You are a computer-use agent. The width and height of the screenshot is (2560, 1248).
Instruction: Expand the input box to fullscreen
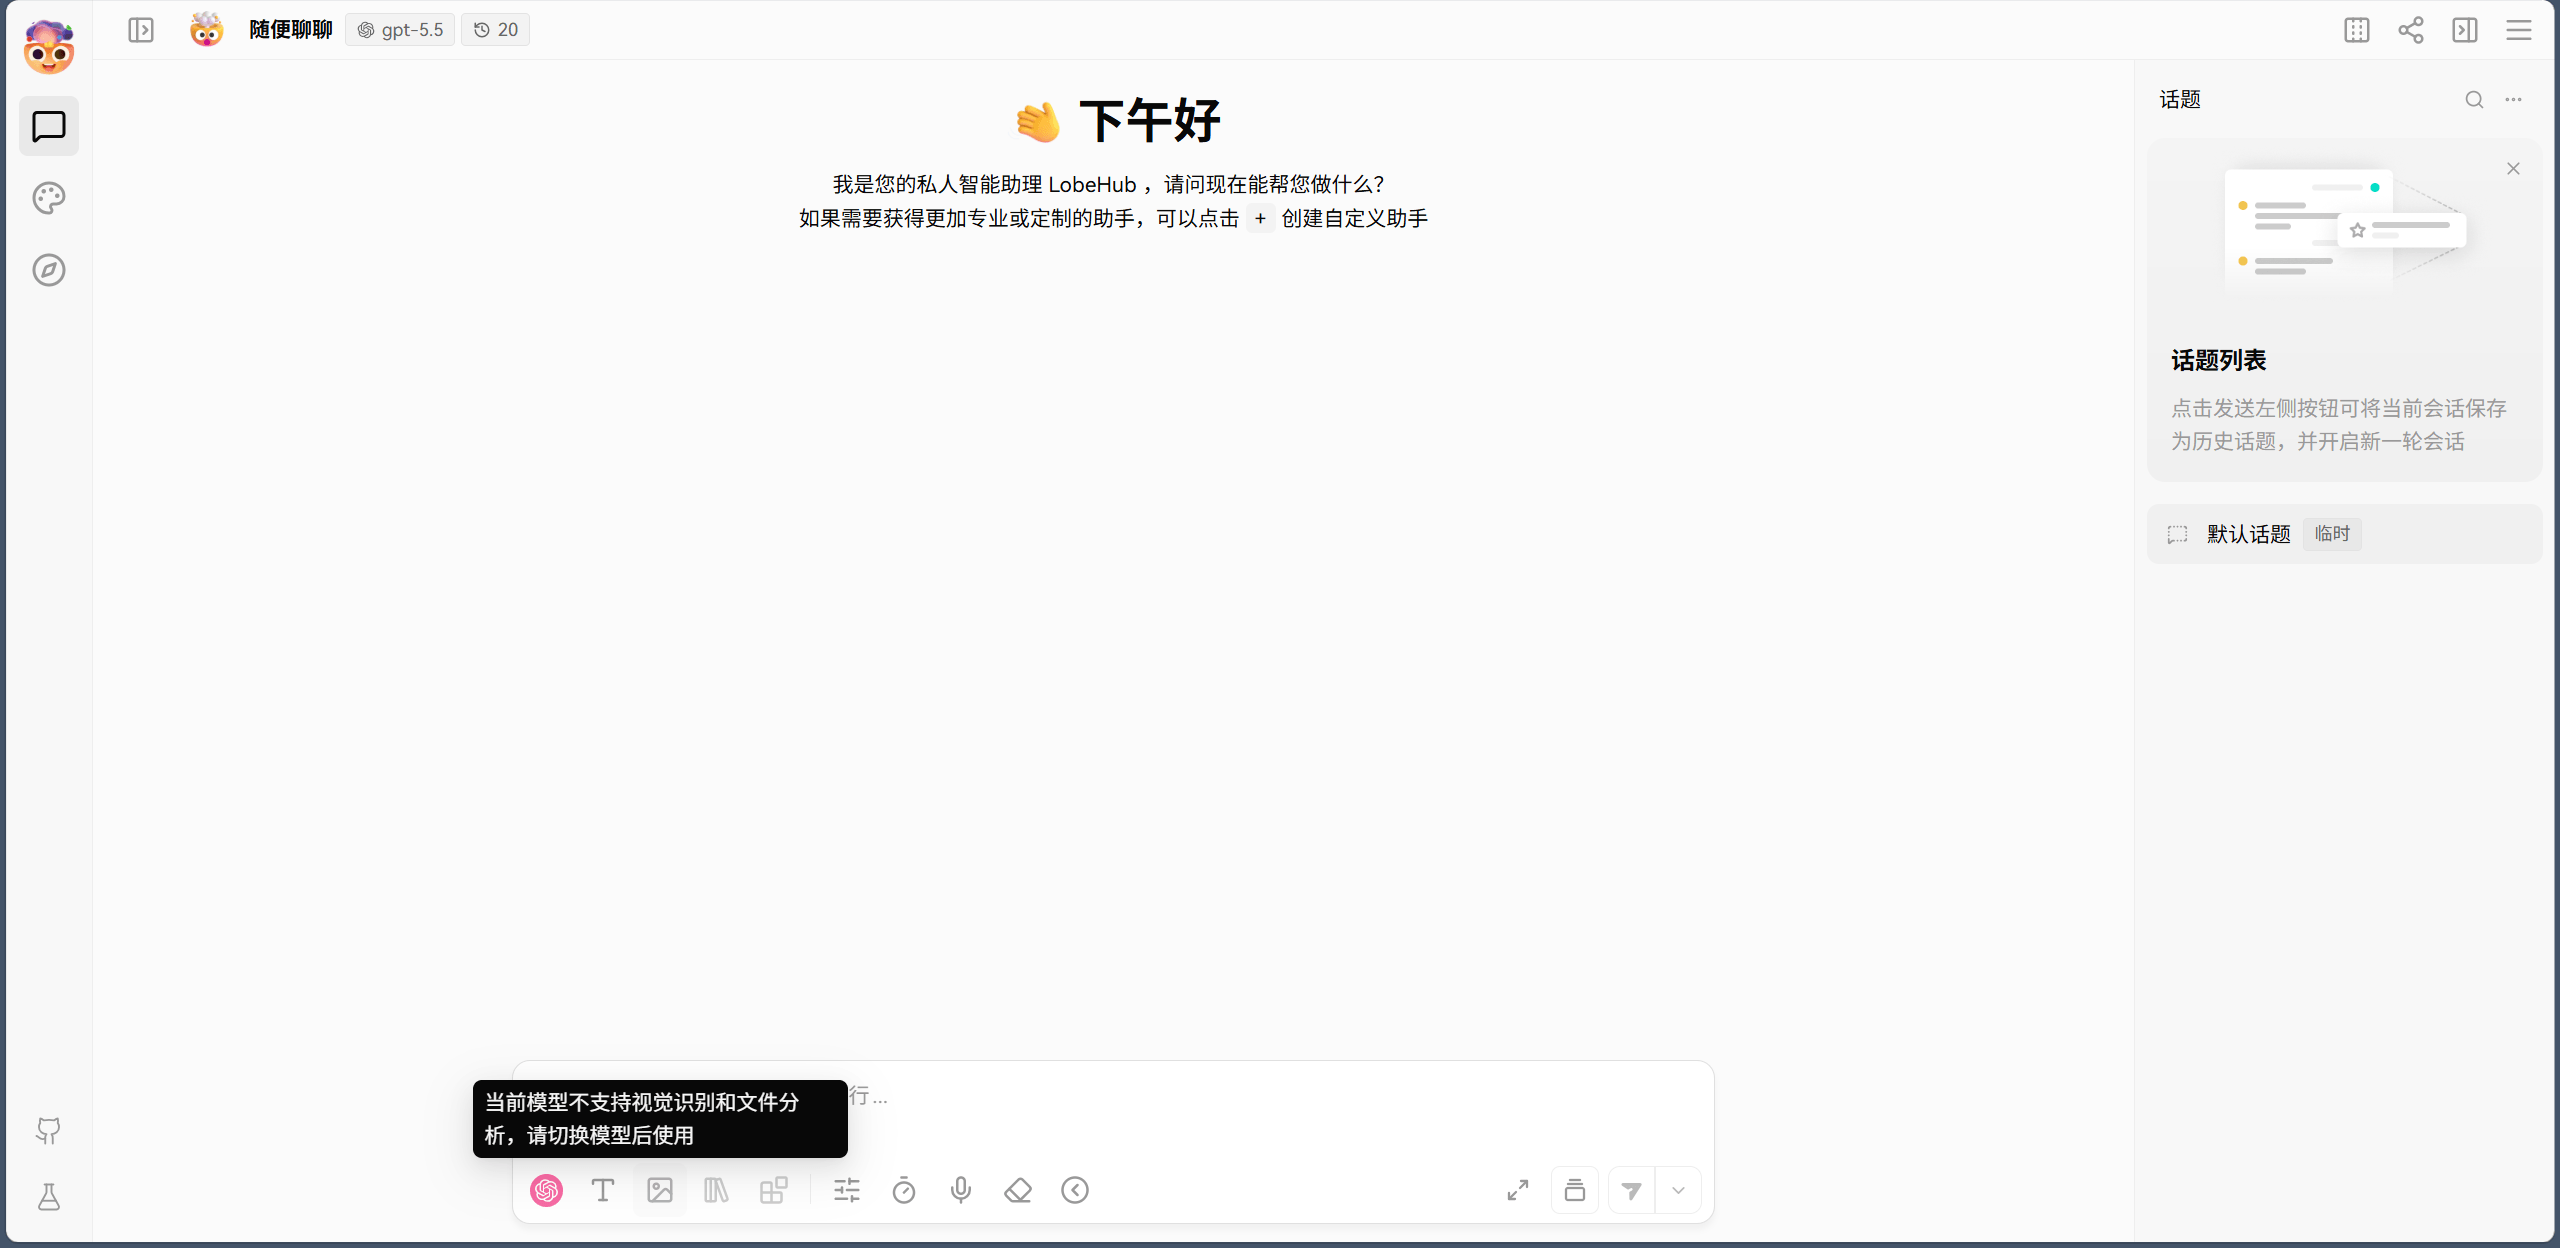click(x=1518, y=1190)
